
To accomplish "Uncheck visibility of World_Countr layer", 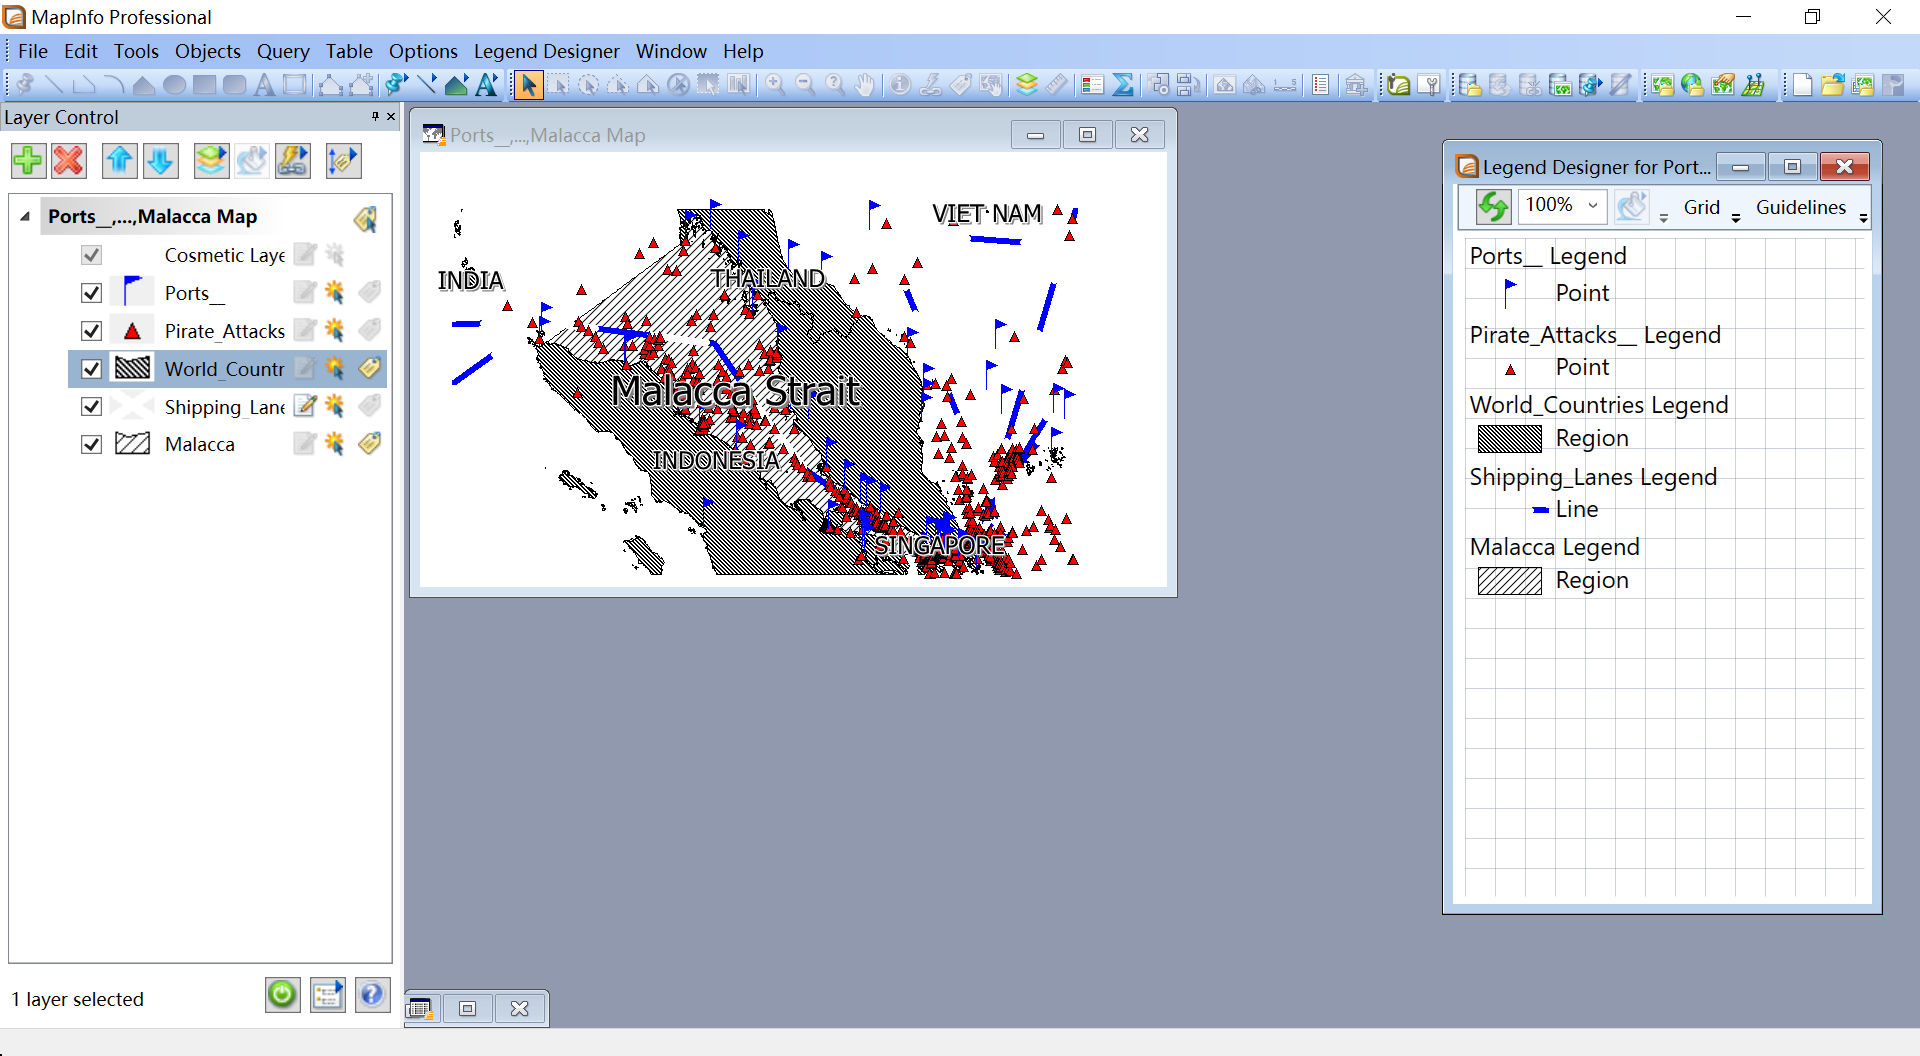I will point(91,369).
